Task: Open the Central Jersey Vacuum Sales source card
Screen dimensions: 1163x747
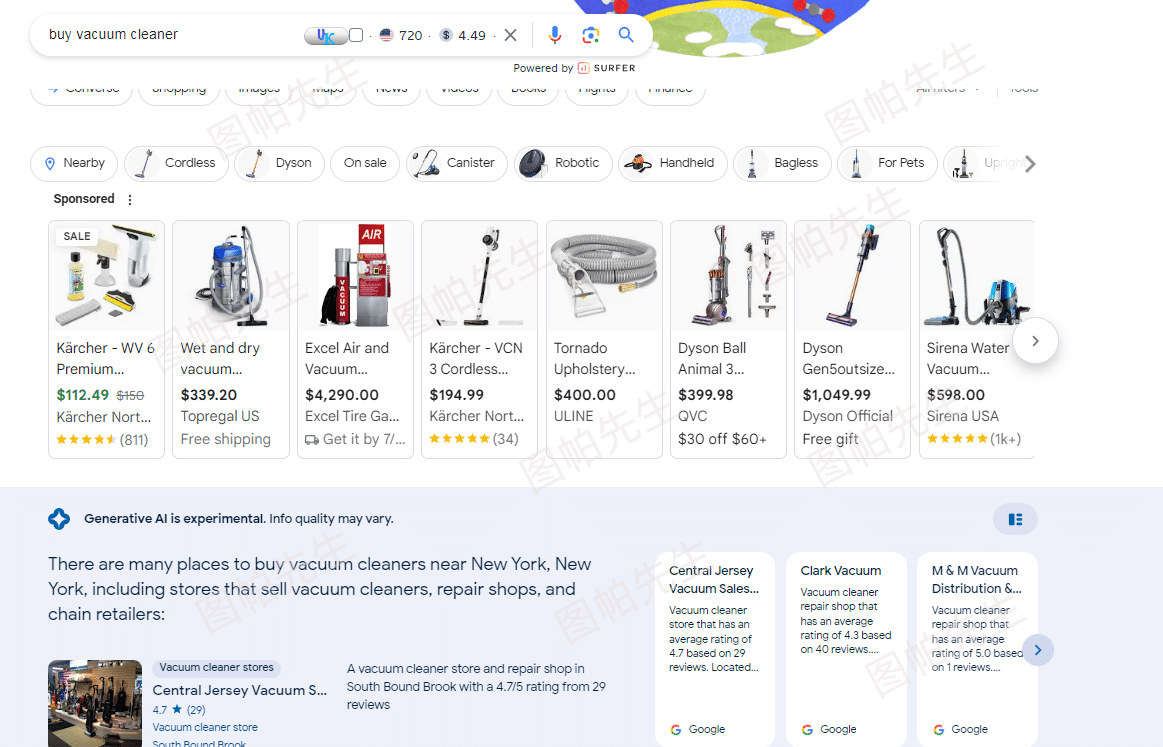Action: pos(715,648)
